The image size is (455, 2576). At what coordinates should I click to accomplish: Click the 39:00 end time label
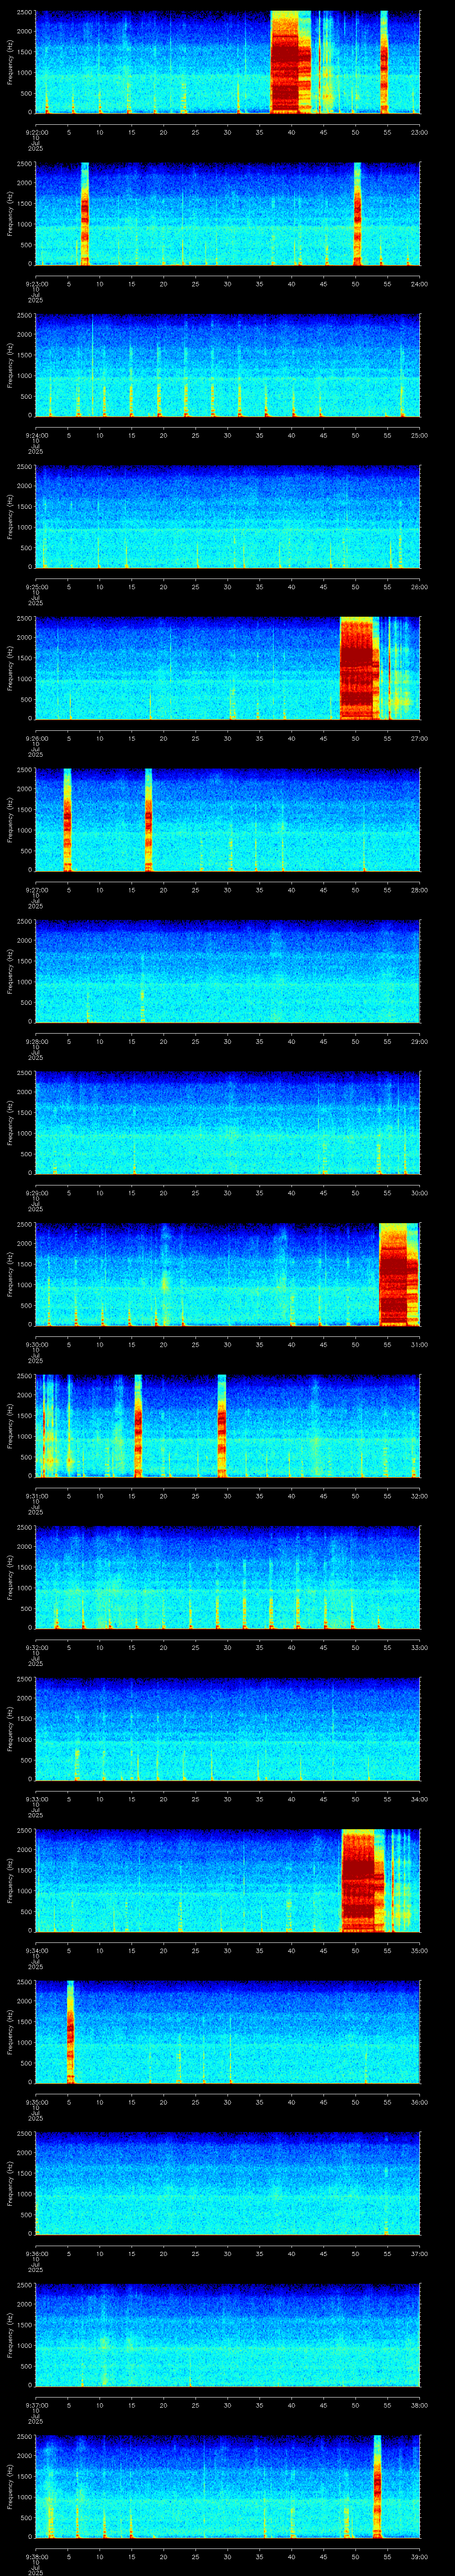pos(419,2557)
